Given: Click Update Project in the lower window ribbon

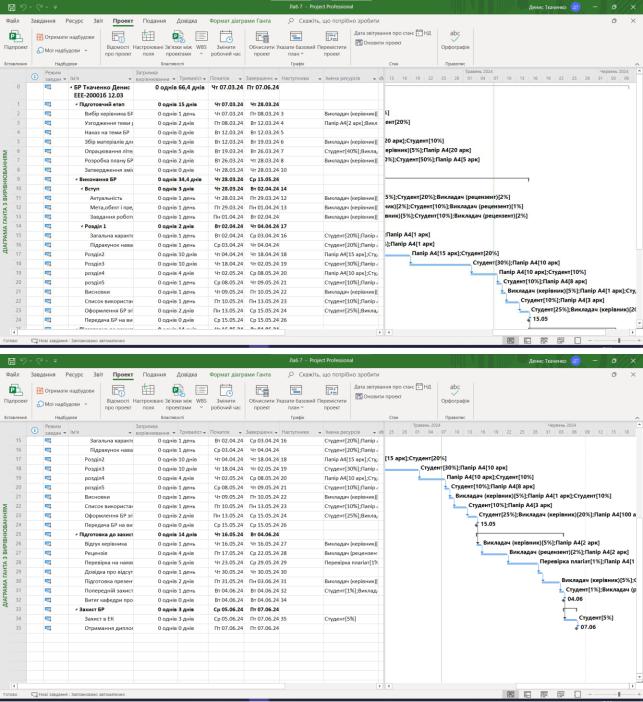Looking at the screenshot, I should tap(378, 397).
